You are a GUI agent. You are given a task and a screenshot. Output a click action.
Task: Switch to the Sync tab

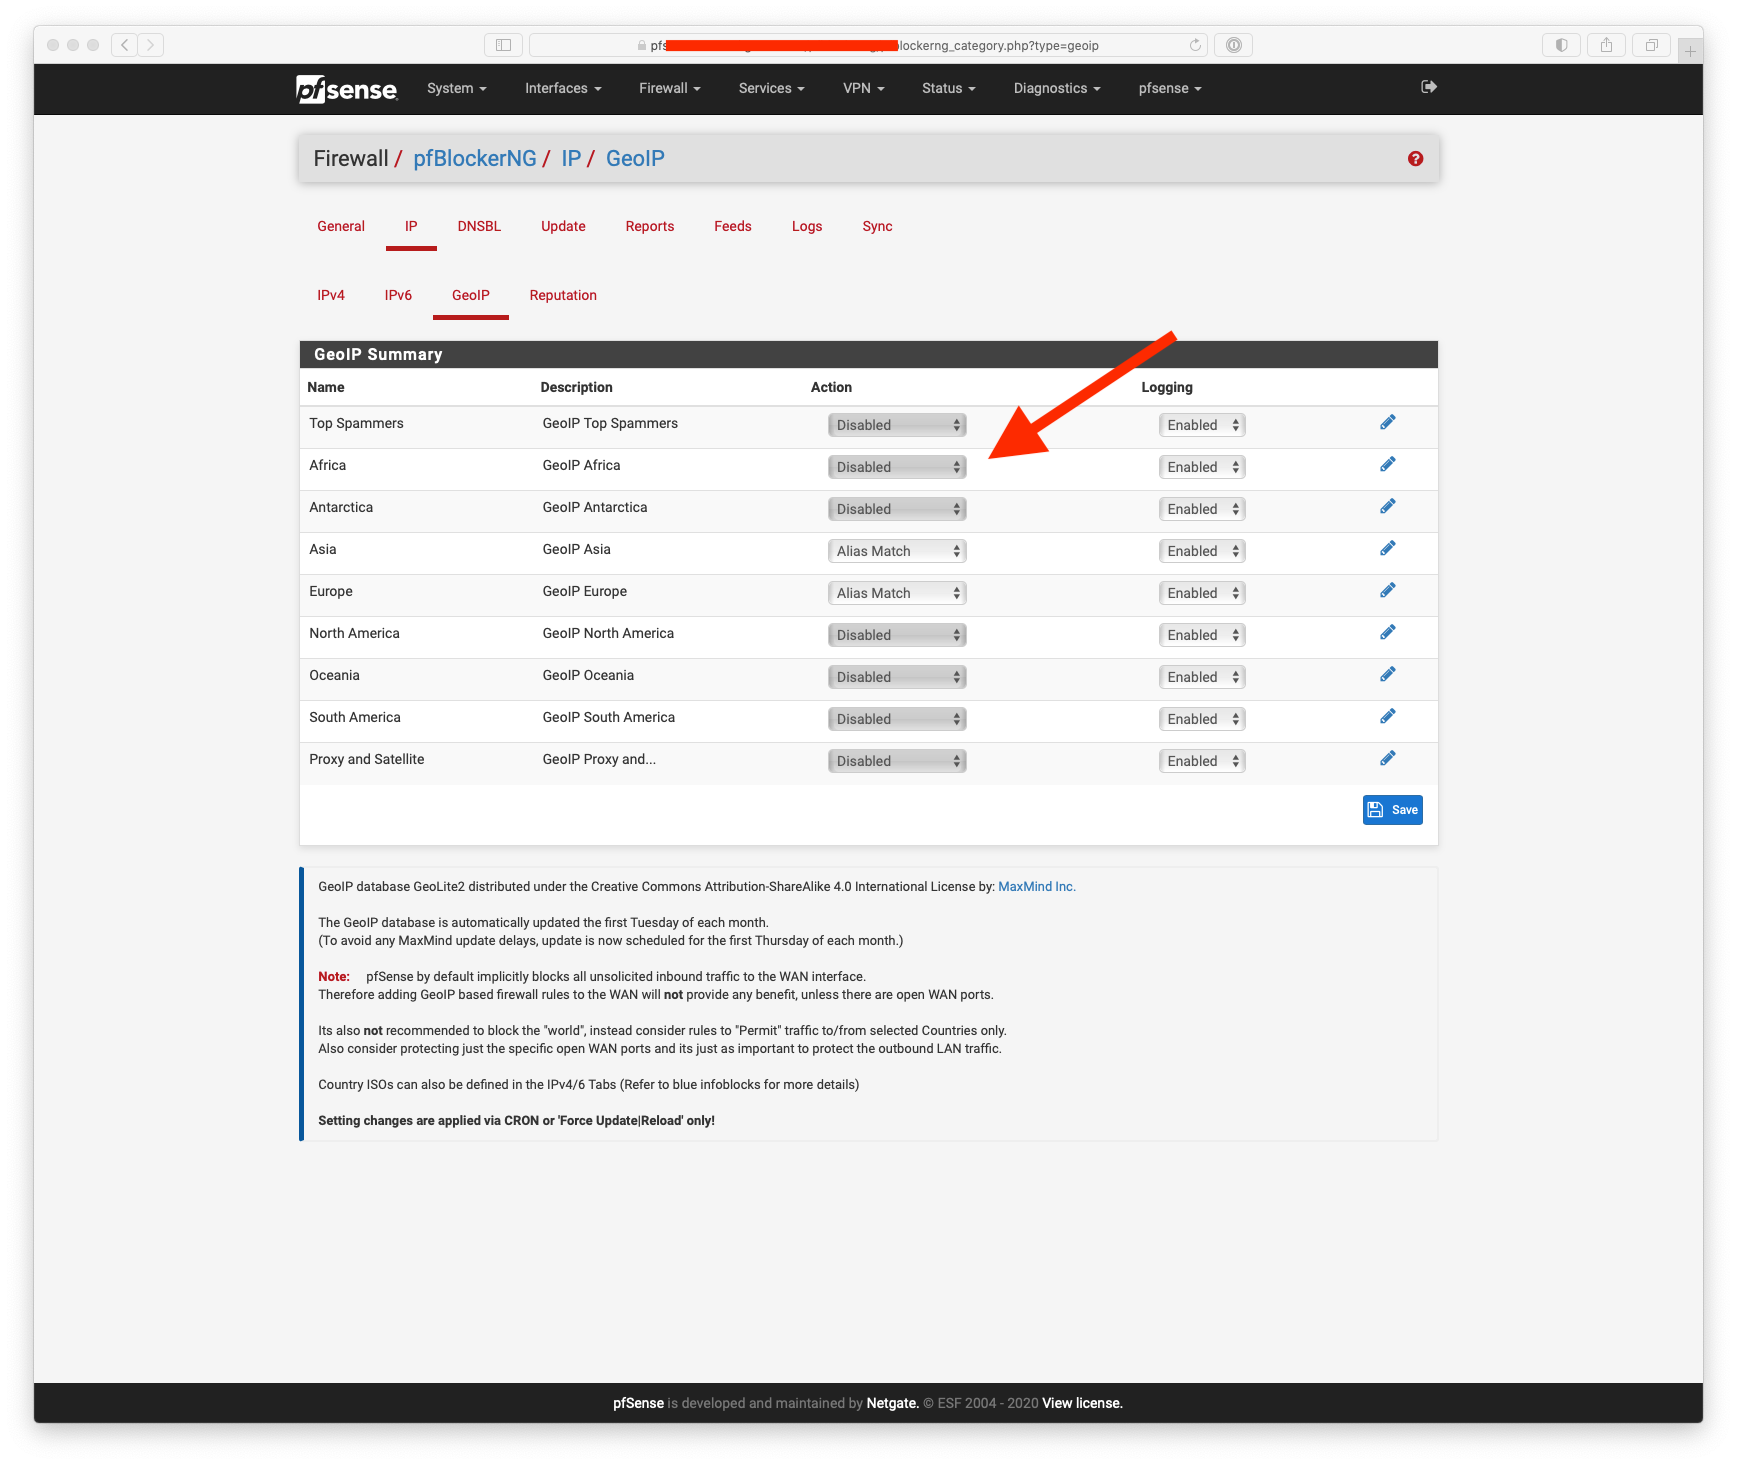coord(877,226)
